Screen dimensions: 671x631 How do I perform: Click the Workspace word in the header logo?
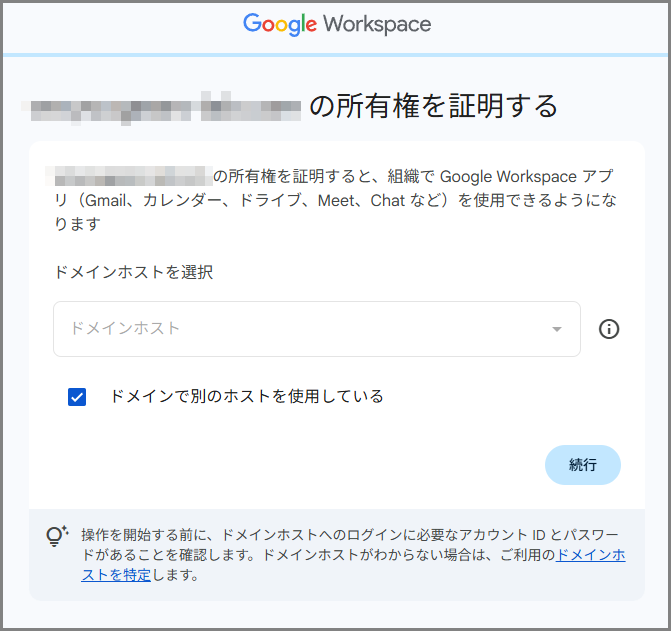coord(376,25)
